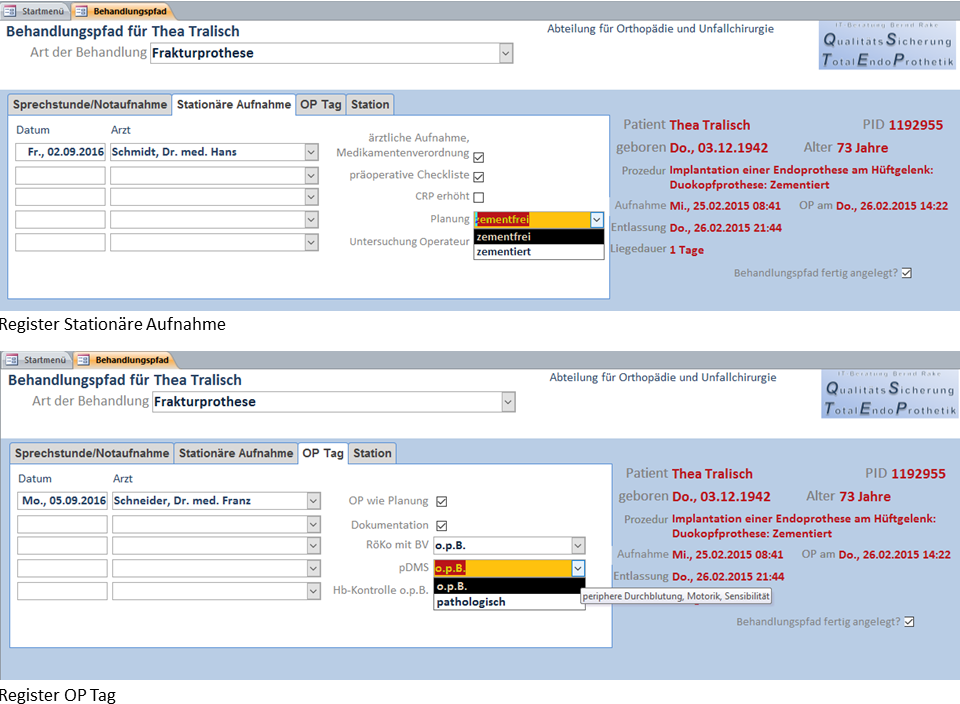Viewport: 960px width, 704px height.
Task: Open the RöKo mit BV dropdown
Action: (578, 546)
